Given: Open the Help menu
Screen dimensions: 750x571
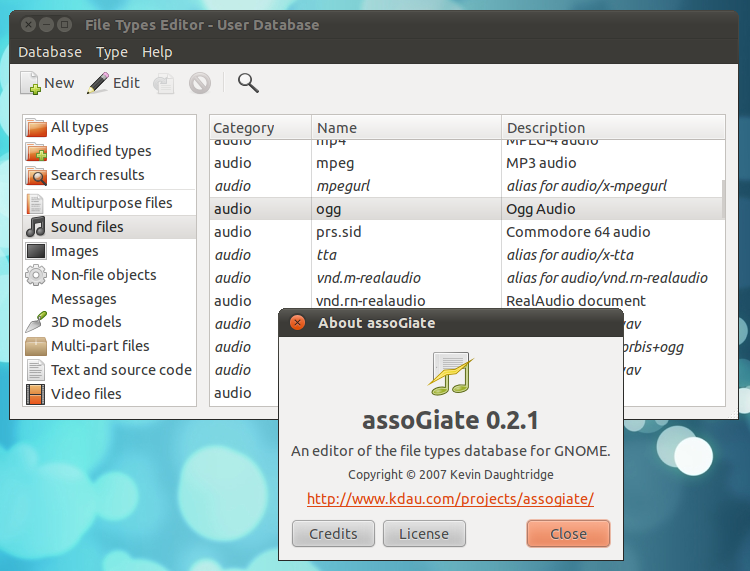Looking at the screenshot, I should [157, 52].
